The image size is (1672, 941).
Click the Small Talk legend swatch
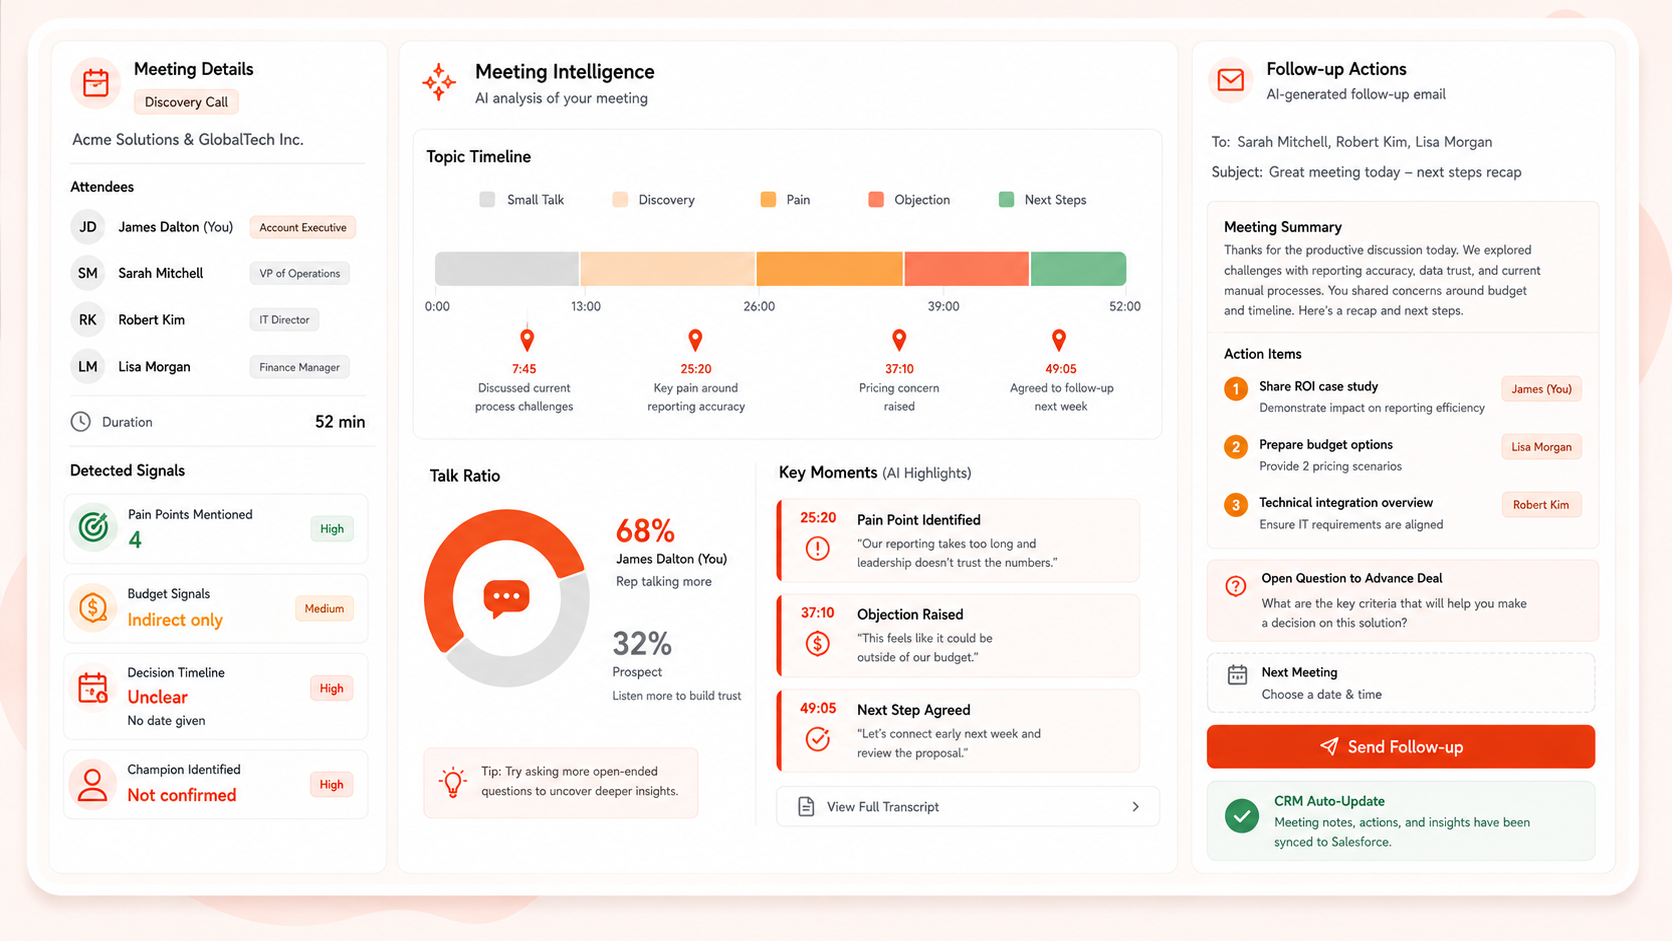[x=487, y=199]
